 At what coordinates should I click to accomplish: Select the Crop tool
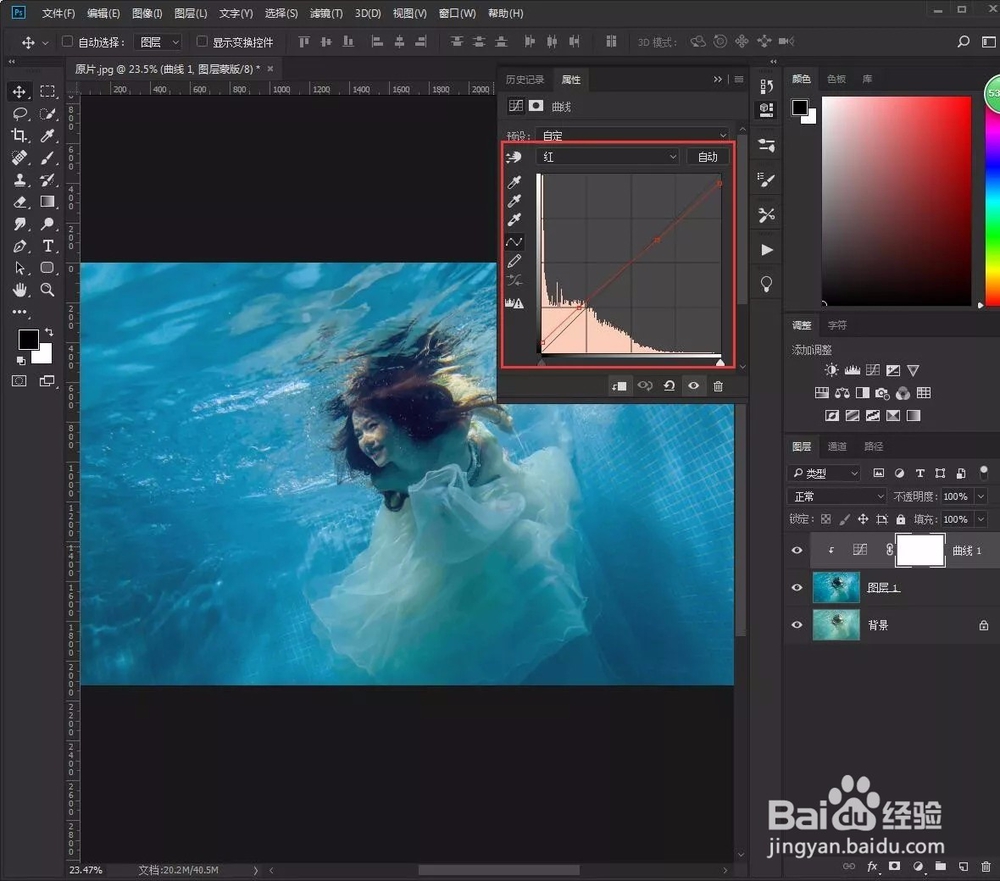19,135
